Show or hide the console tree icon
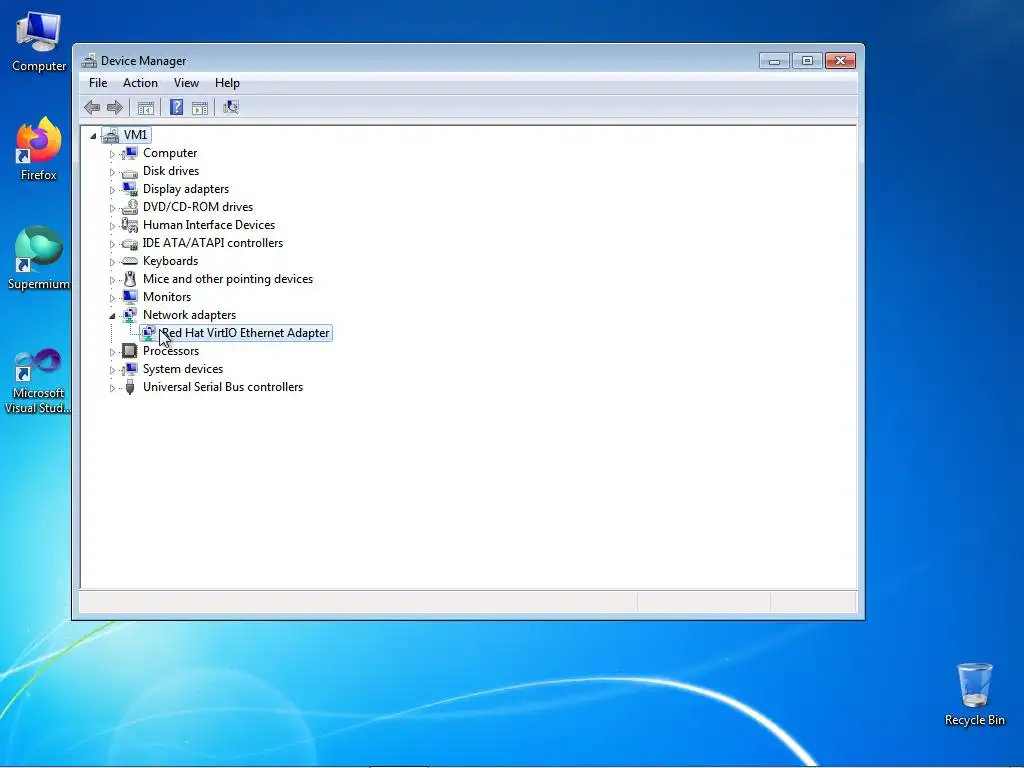This screenshot has width=1024, height=768. pyautogui.click(x=146, y=108)
